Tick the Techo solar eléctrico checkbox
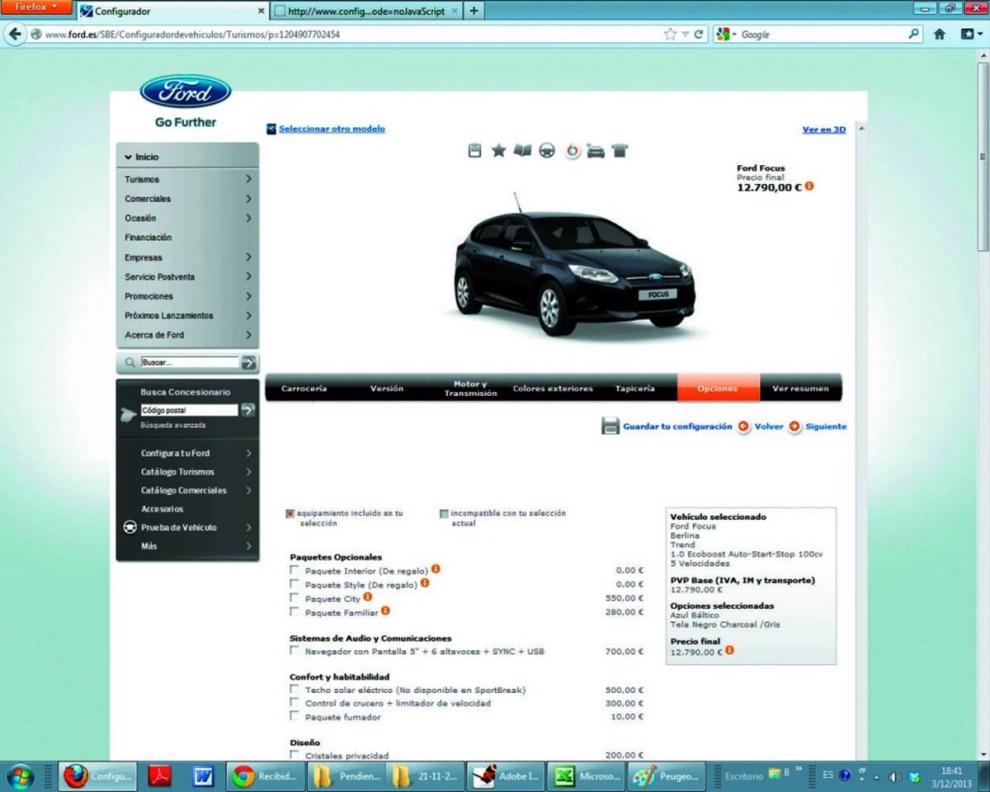990x792 pixels. pos(294,689)
